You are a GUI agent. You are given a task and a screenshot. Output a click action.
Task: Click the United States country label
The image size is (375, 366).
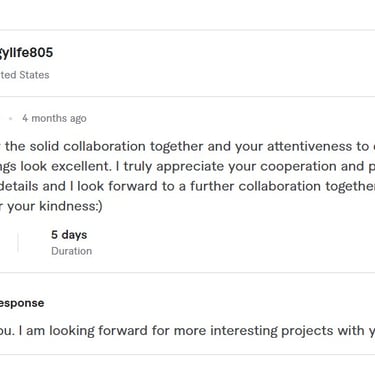(25, 75)
